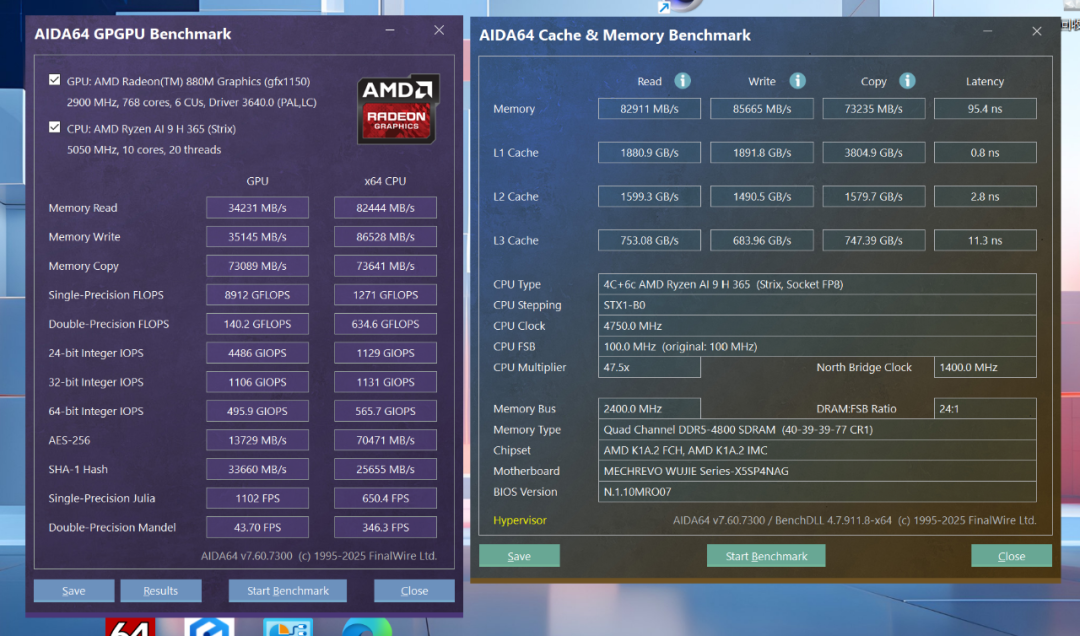Select the L3 Cache Latency value 11.3 ns
Viewport: 1080px width, 636px height.
[x=985, y=240]
